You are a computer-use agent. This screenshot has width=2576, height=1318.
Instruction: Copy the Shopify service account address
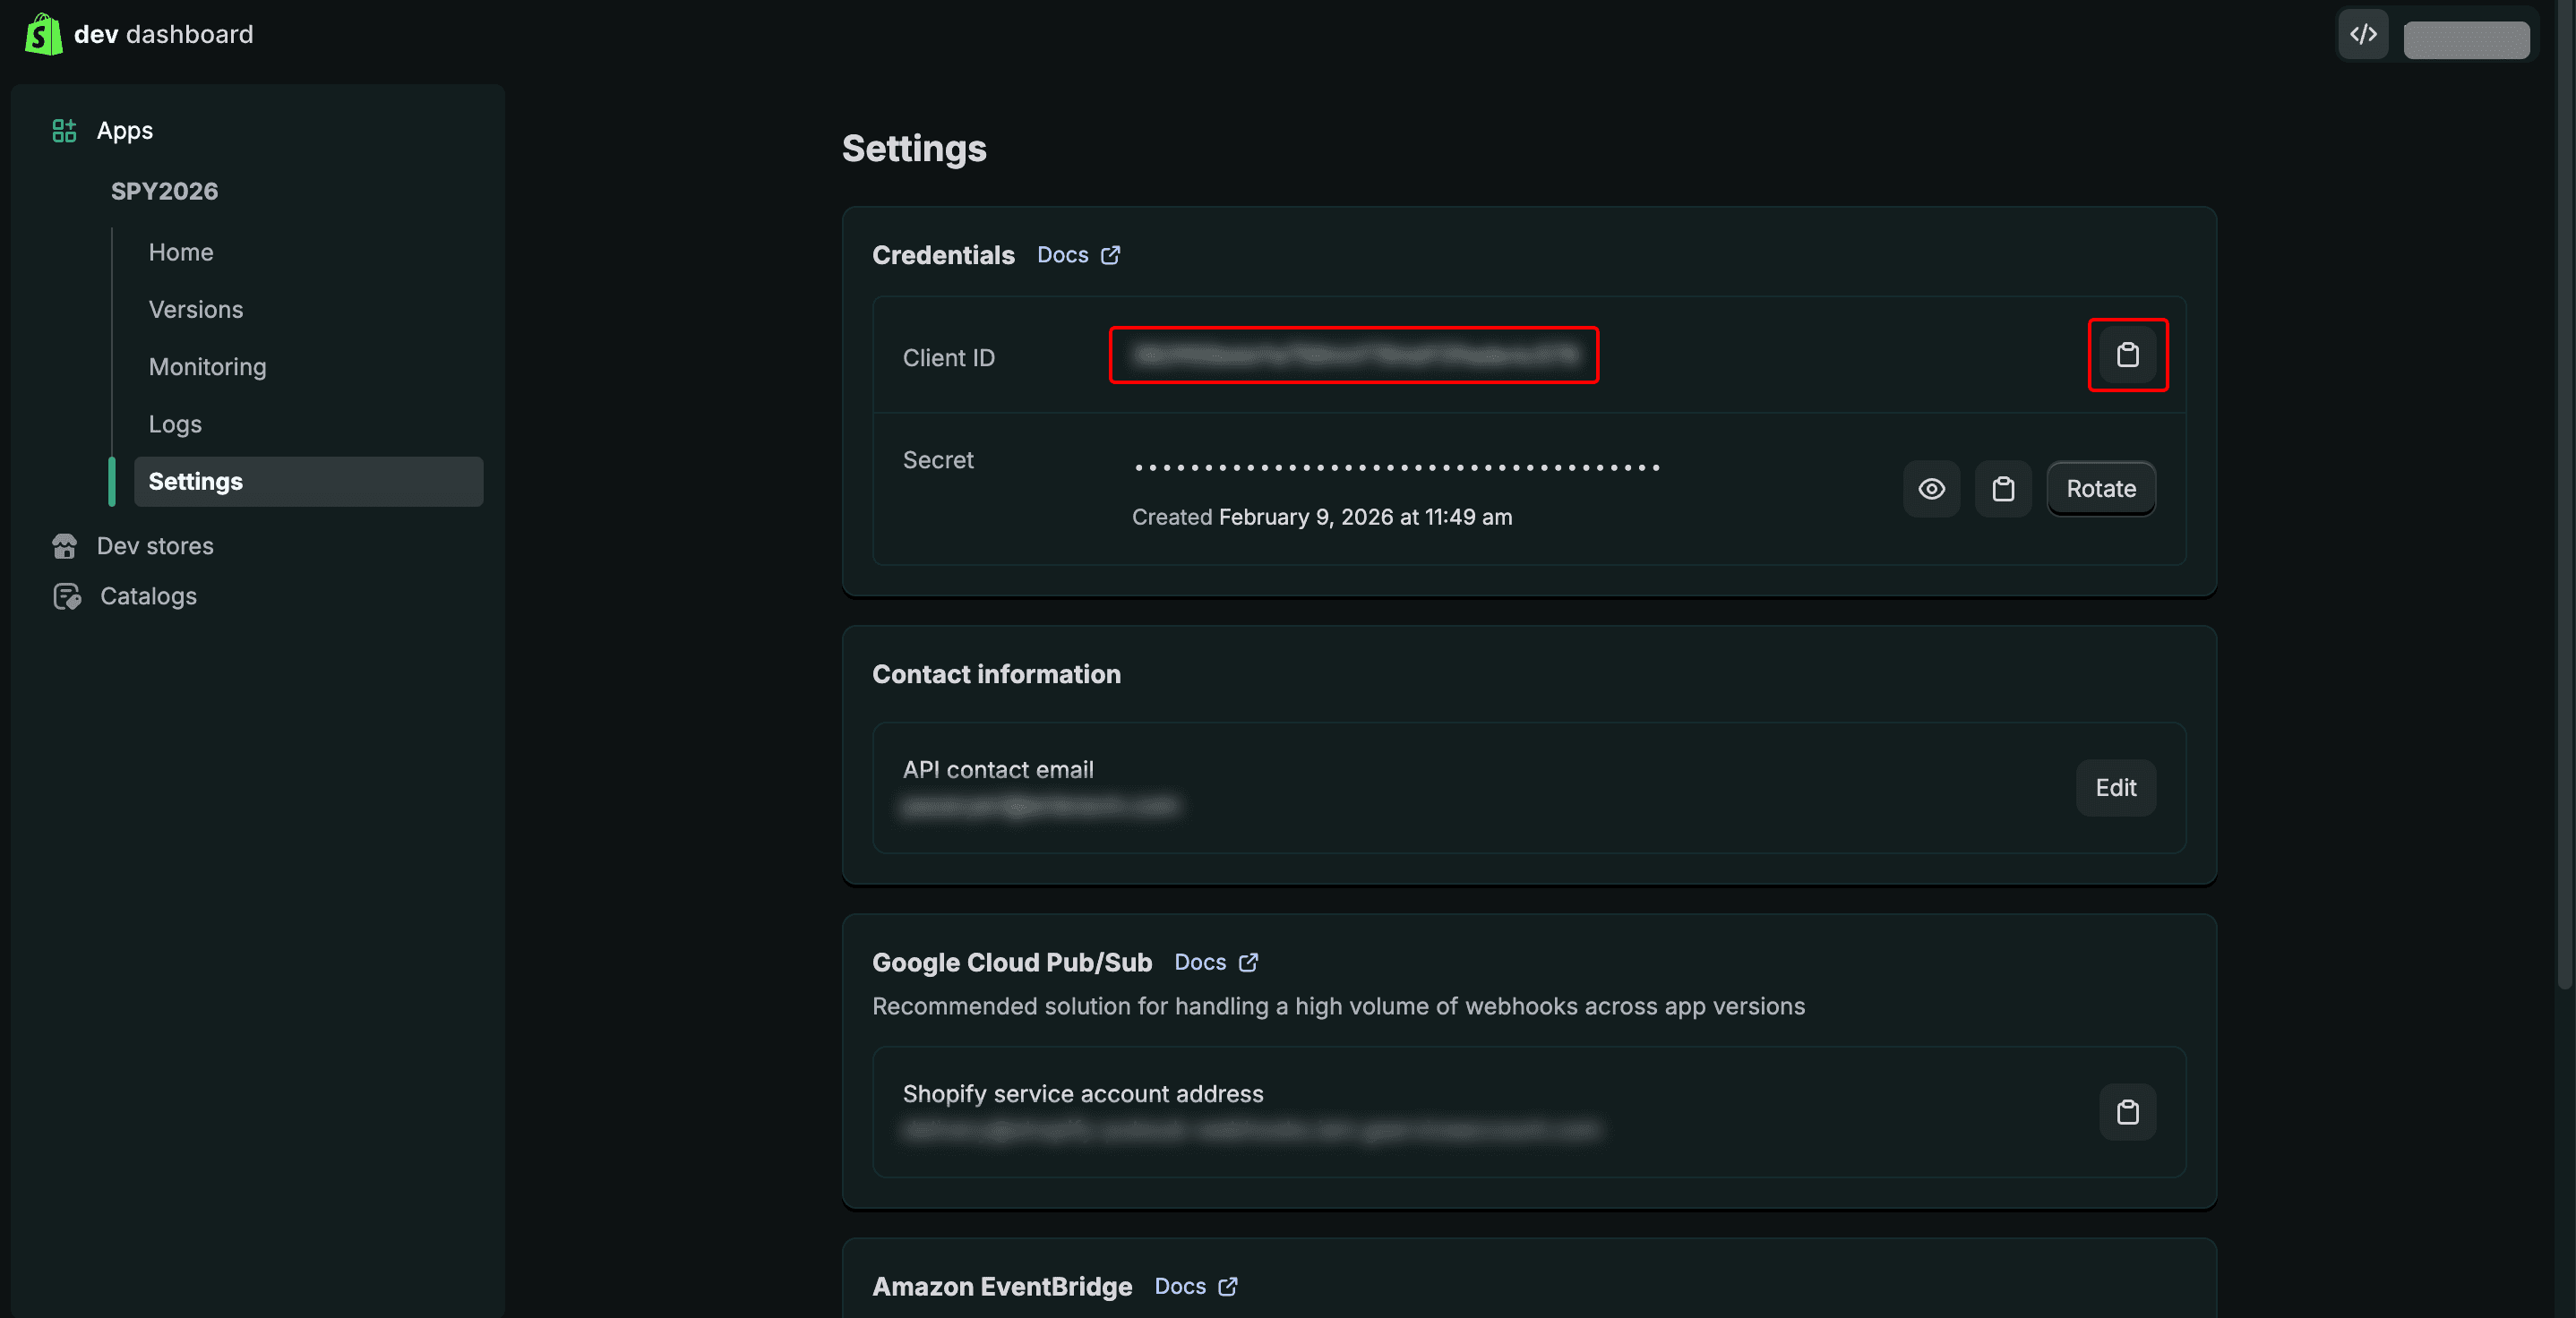click(x=2127, y=1112)
